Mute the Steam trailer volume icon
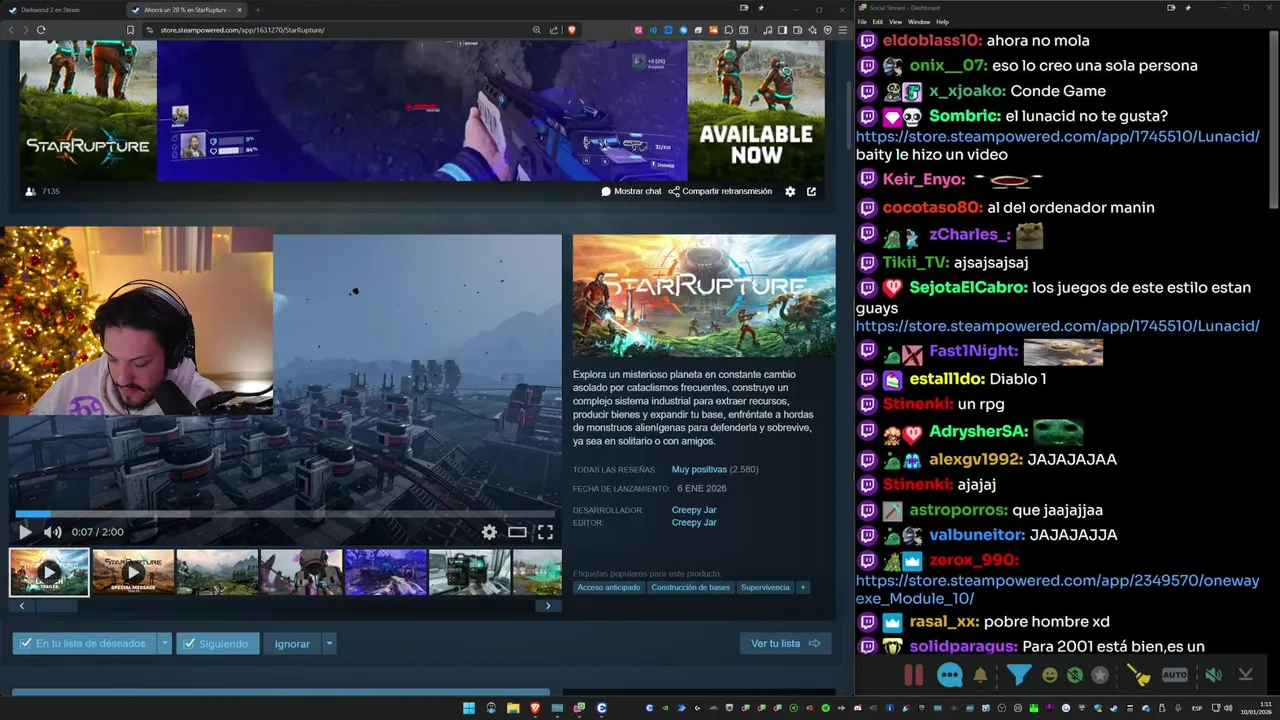Viewport: 1280px width, 720px height. [53, 532]
